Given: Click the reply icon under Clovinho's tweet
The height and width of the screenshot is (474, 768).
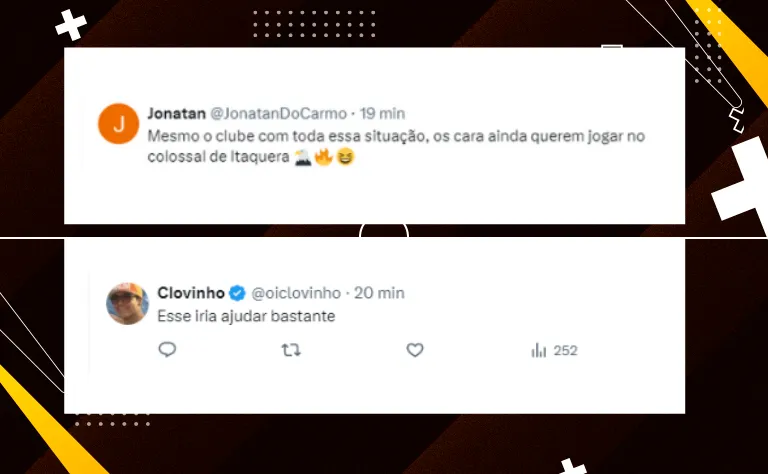Looking at the screenshot, I should (168, 350).
